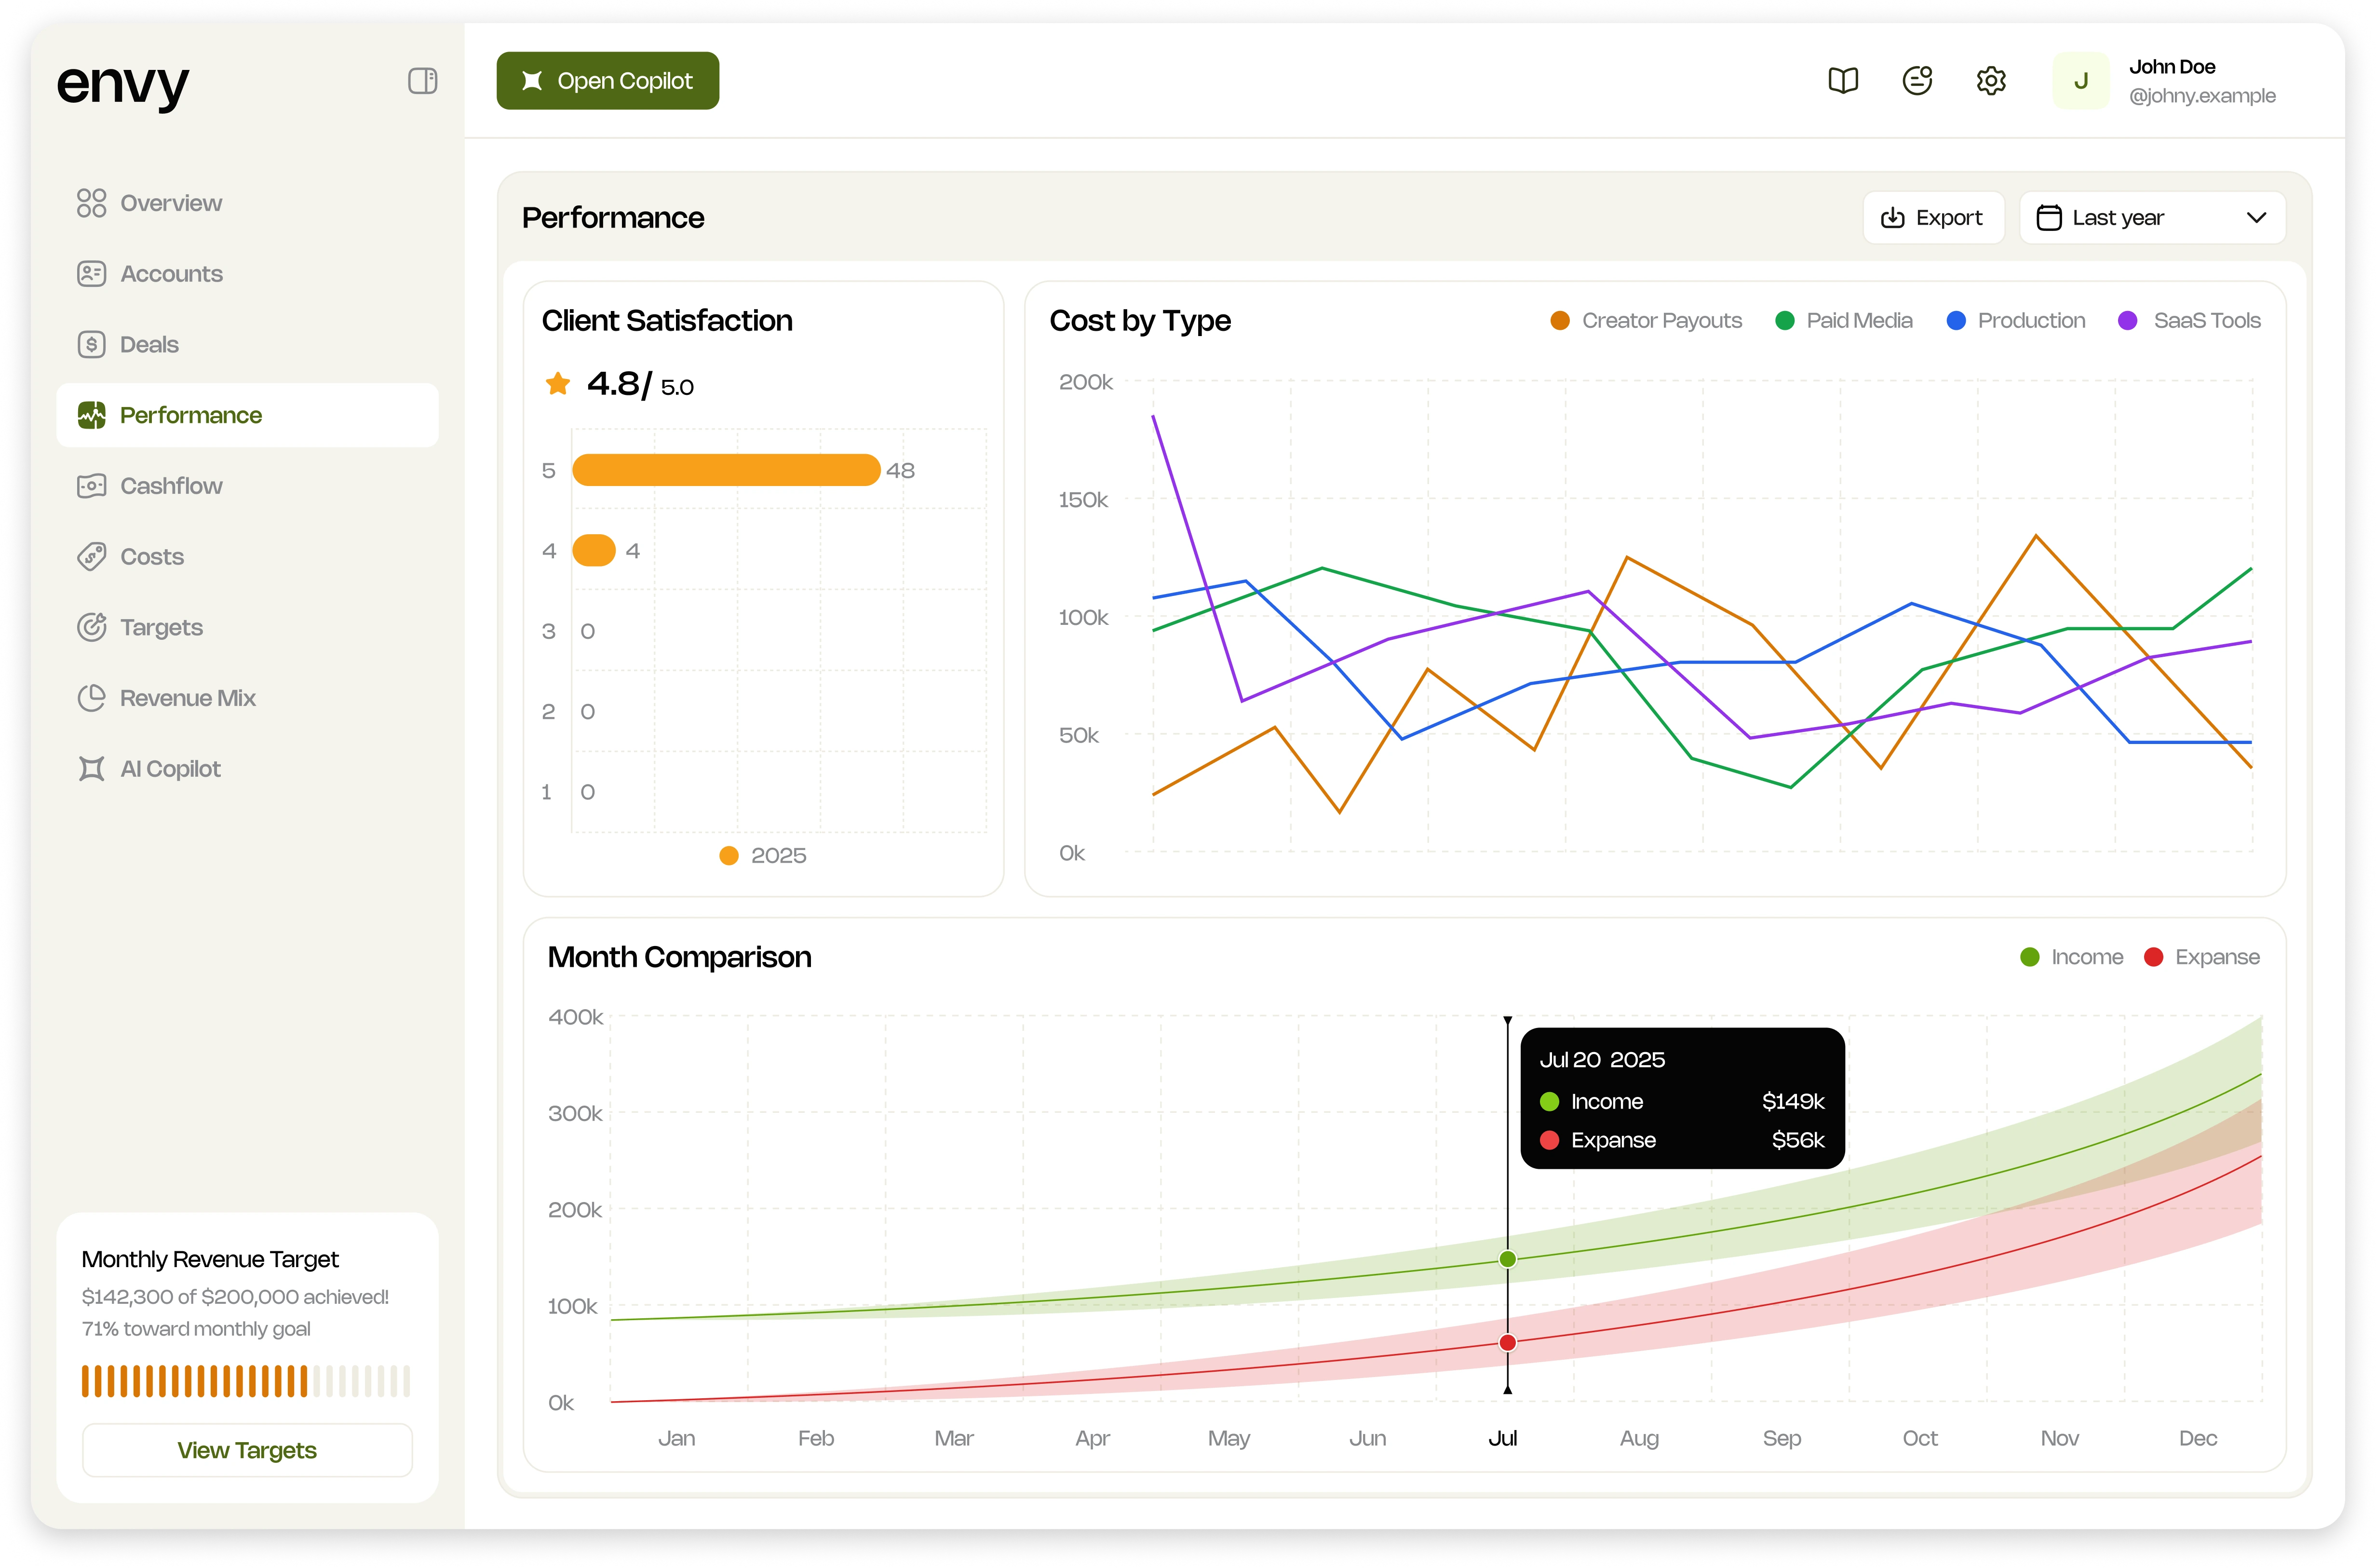The image size is (2376, 1568).
Task: Open the Costs page
Action: click(248, 556)
